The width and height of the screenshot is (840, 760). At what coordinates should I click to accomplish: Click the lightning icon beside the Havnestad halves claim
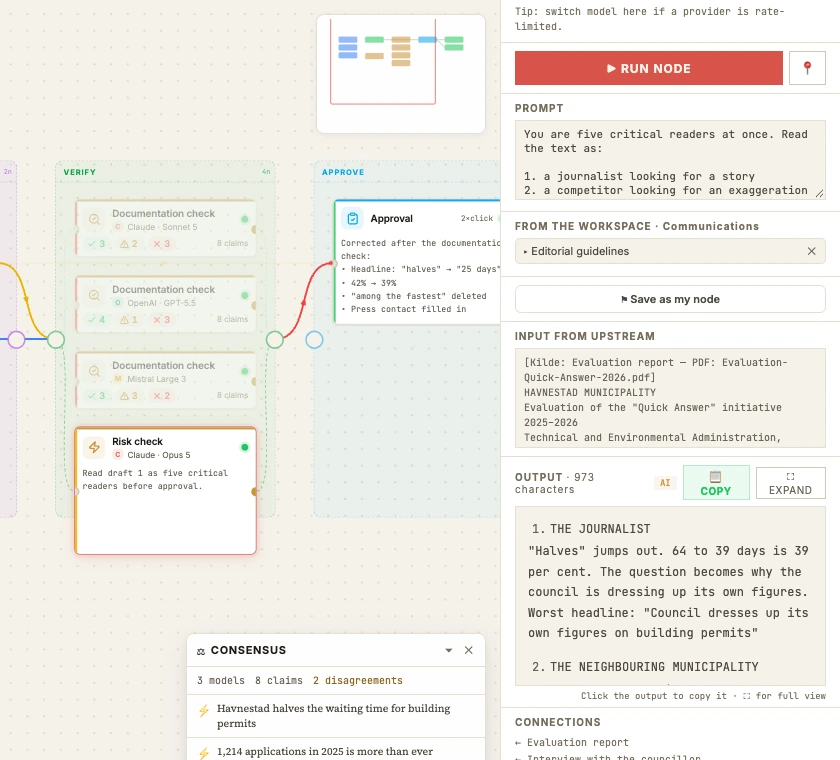pyautogui.click(x=204, y=711)
